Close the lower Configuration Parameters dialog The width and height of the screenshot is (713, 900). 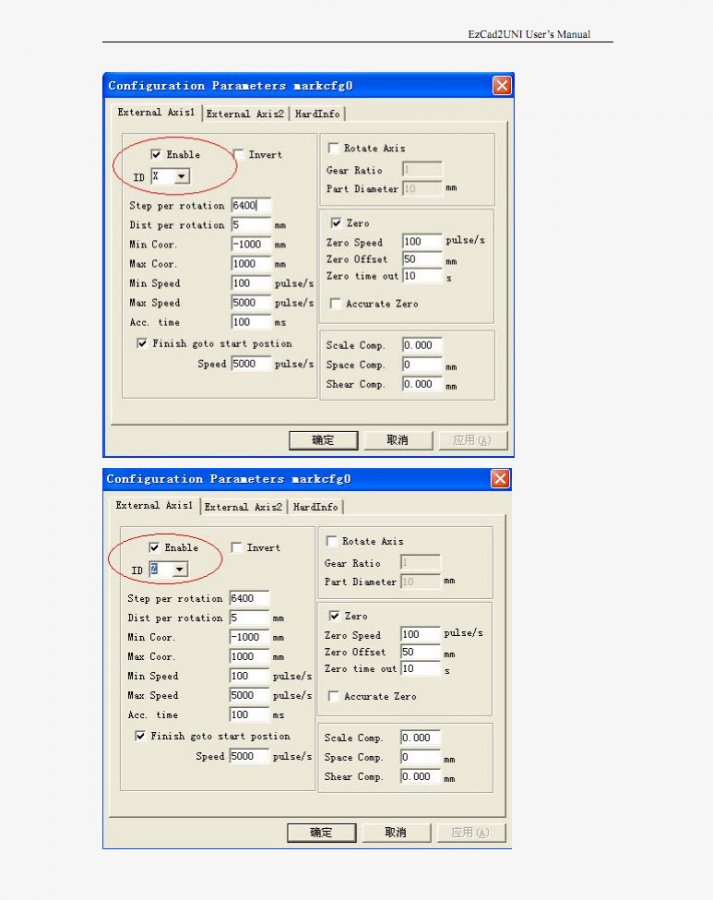(x=499, y=479)
